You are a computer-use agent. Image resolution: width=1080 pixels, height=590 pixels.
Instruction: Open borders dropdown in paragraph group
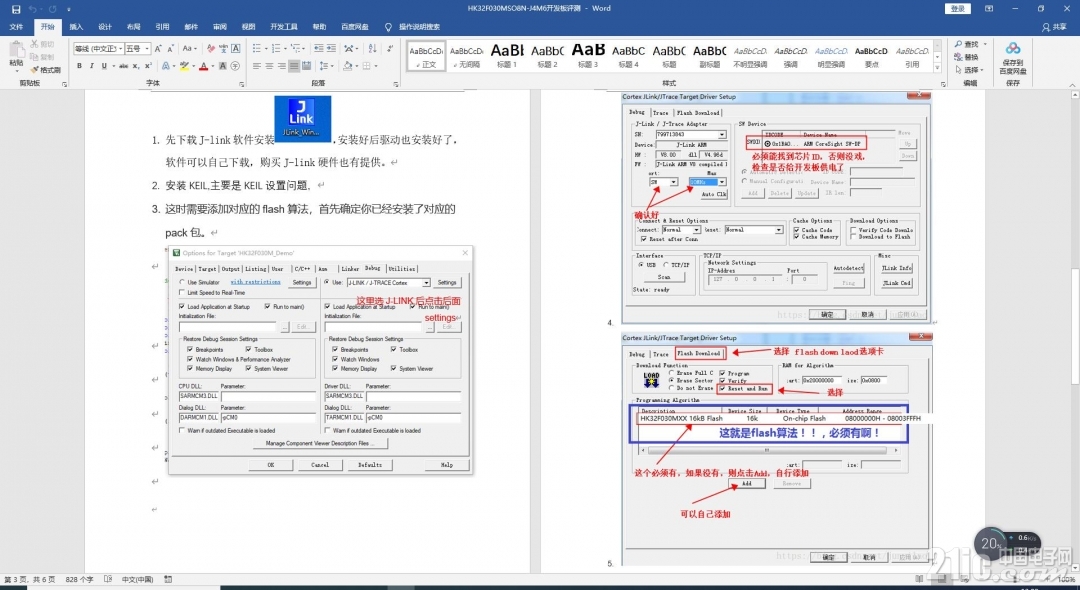(376, 66)
